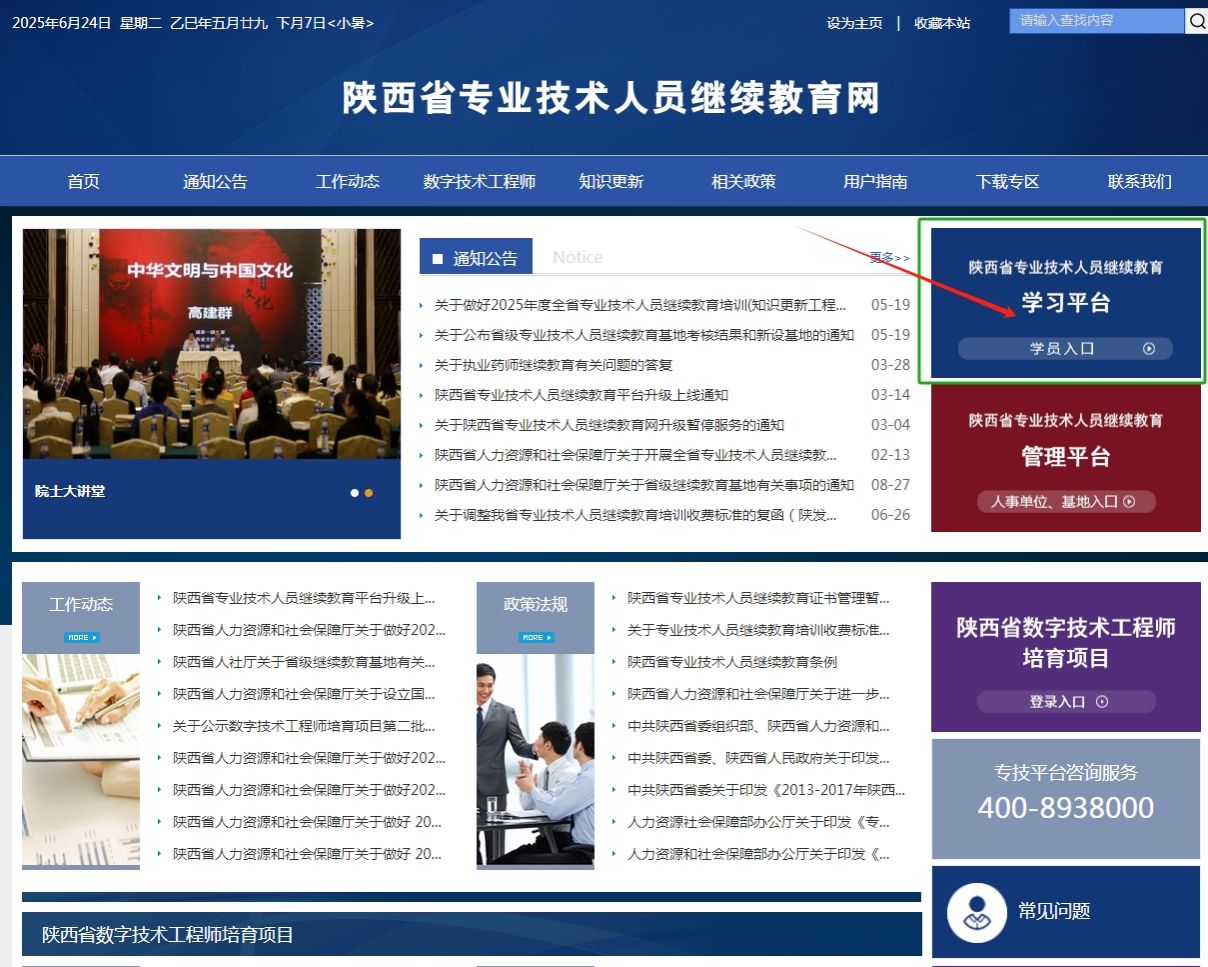Screen dimensions: 1208x967
Task: Click 学员入口 button on 学习平台
Action: pyautogui.click(x=1064, y=349)
